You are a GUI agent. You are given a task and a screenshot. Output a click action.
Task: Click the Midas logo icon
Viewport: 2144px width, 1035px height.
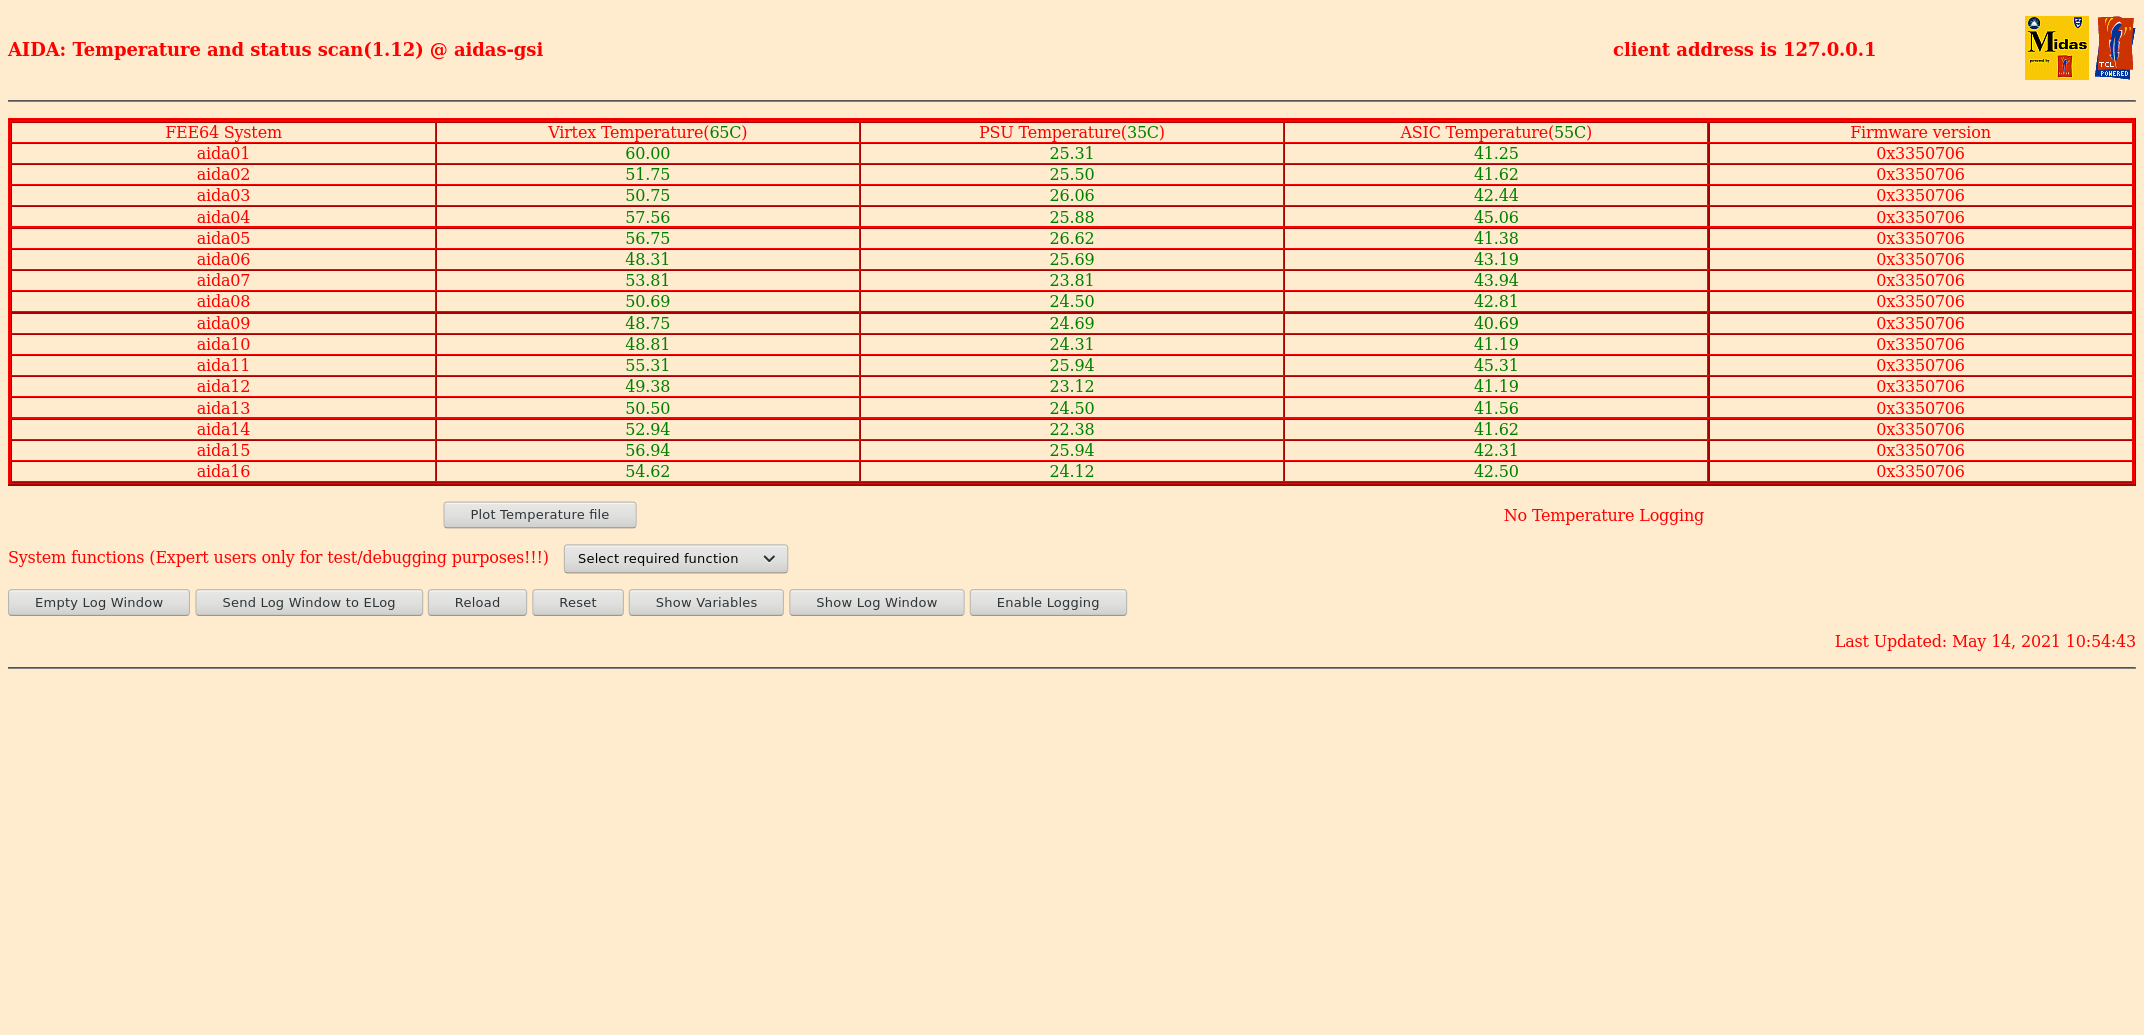coord(2056,48)
